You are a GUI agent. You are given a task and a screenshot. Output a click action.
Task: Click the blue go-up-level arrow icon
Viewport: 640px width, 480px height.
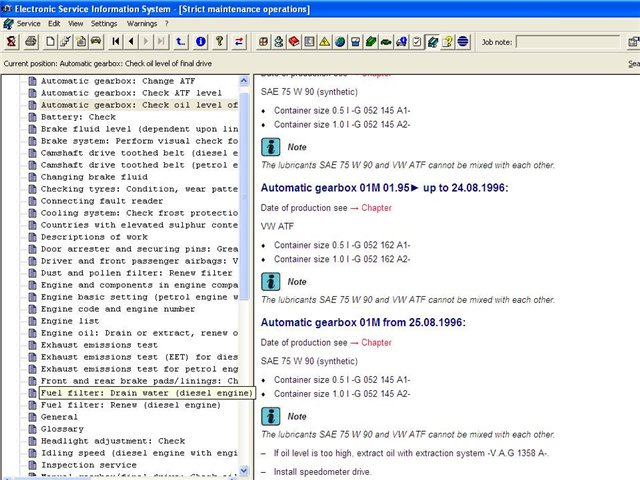(180, 42)
